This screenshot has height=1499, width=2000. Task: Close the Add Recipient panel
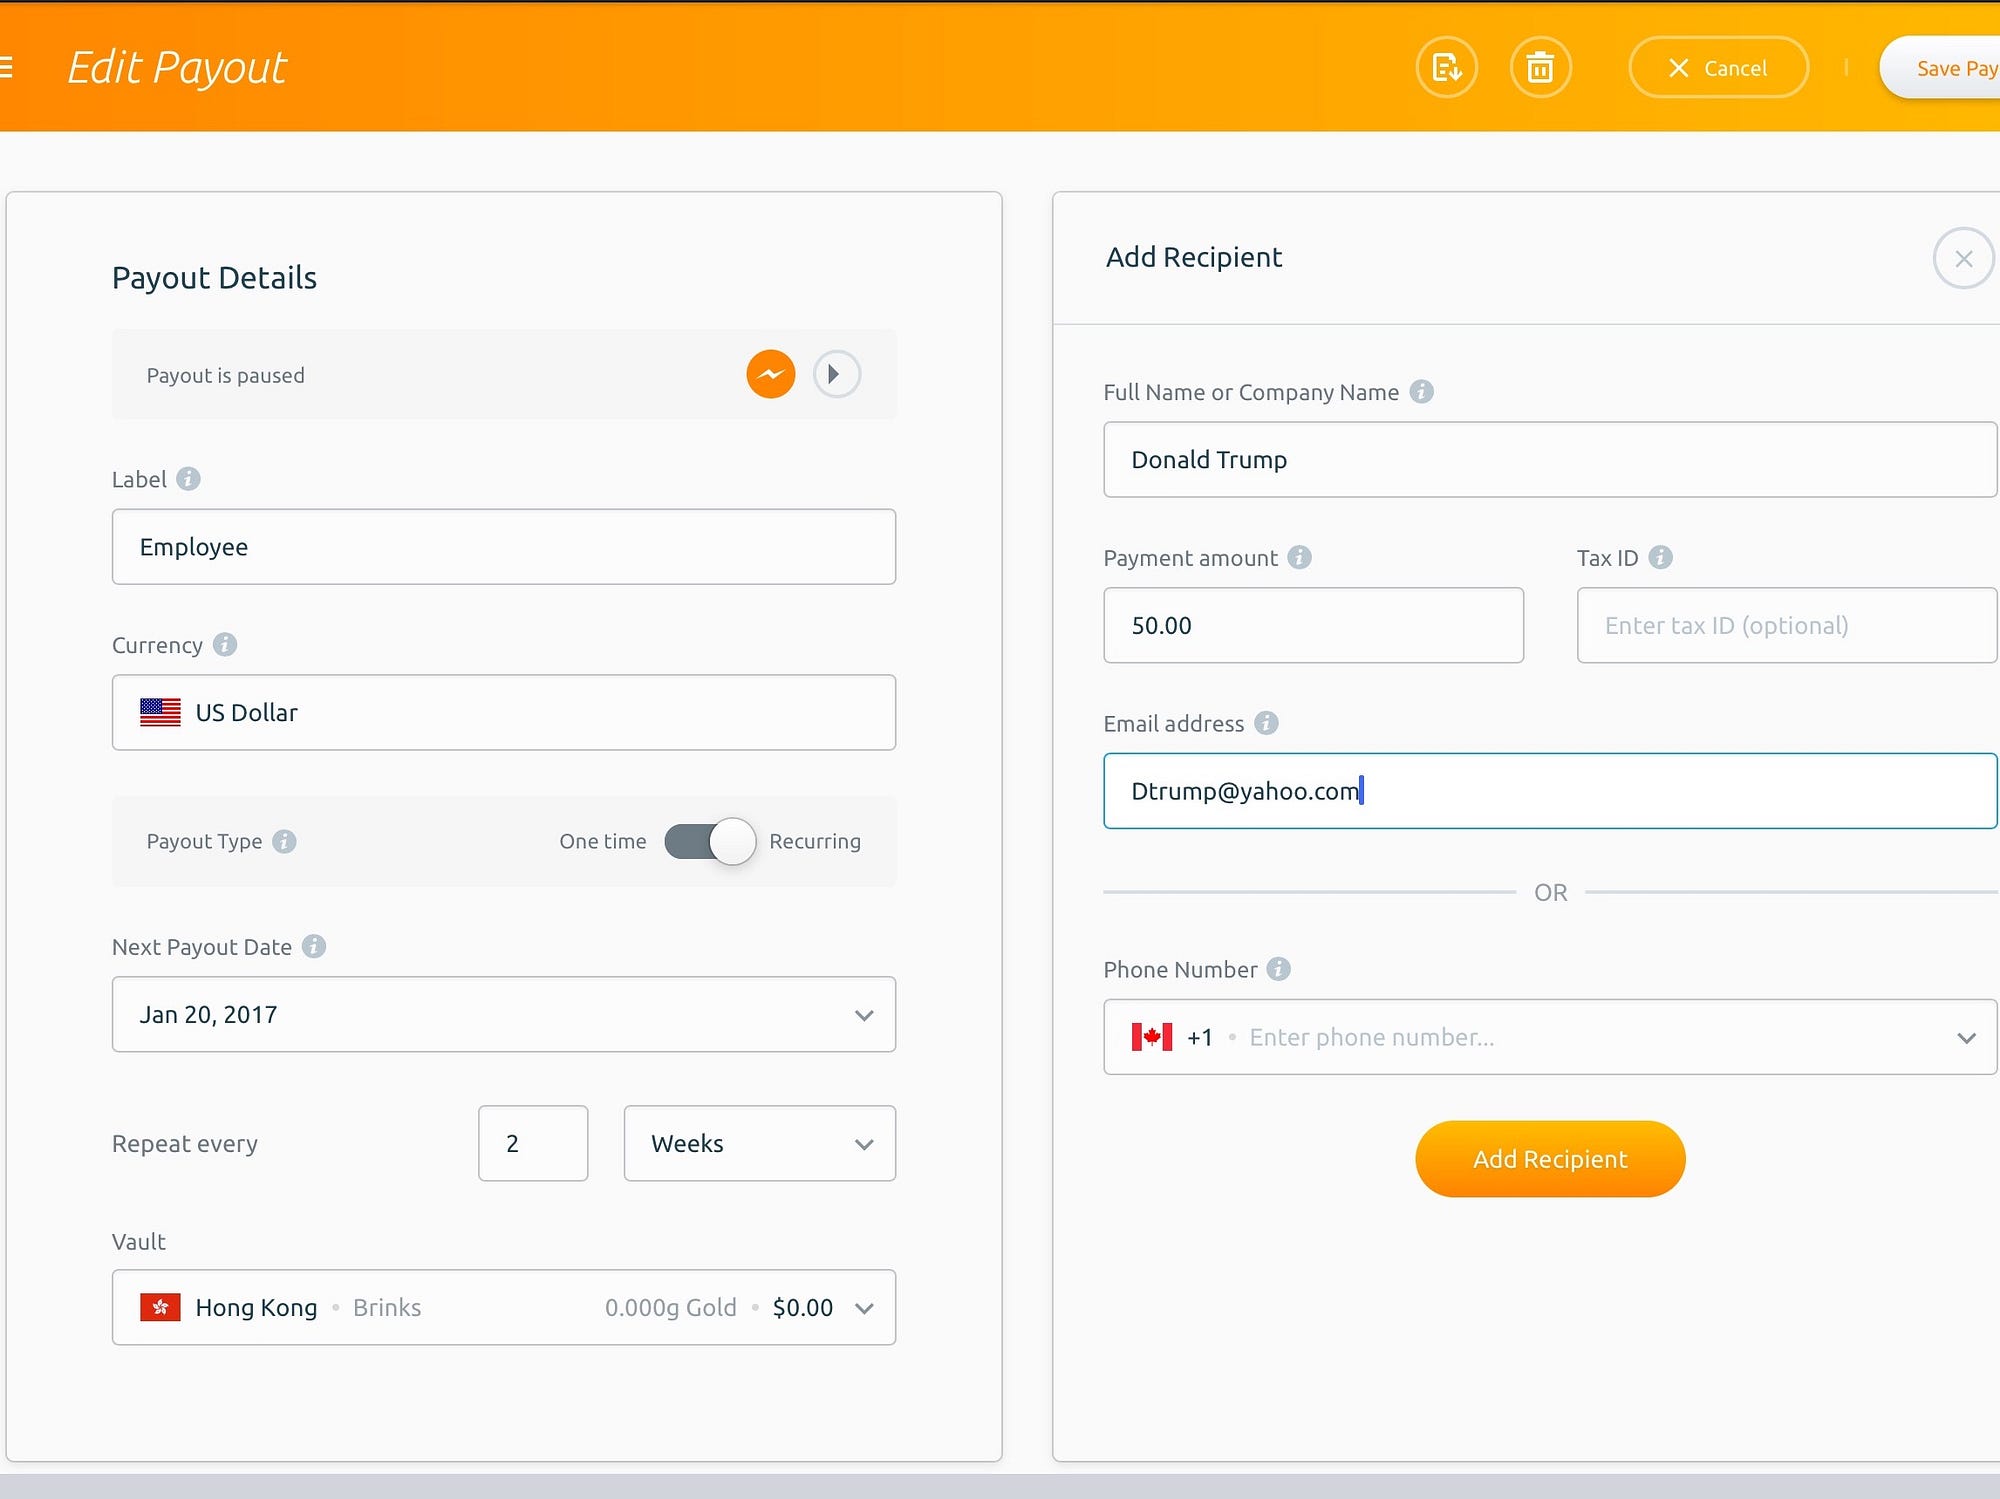click(1963, 259)
